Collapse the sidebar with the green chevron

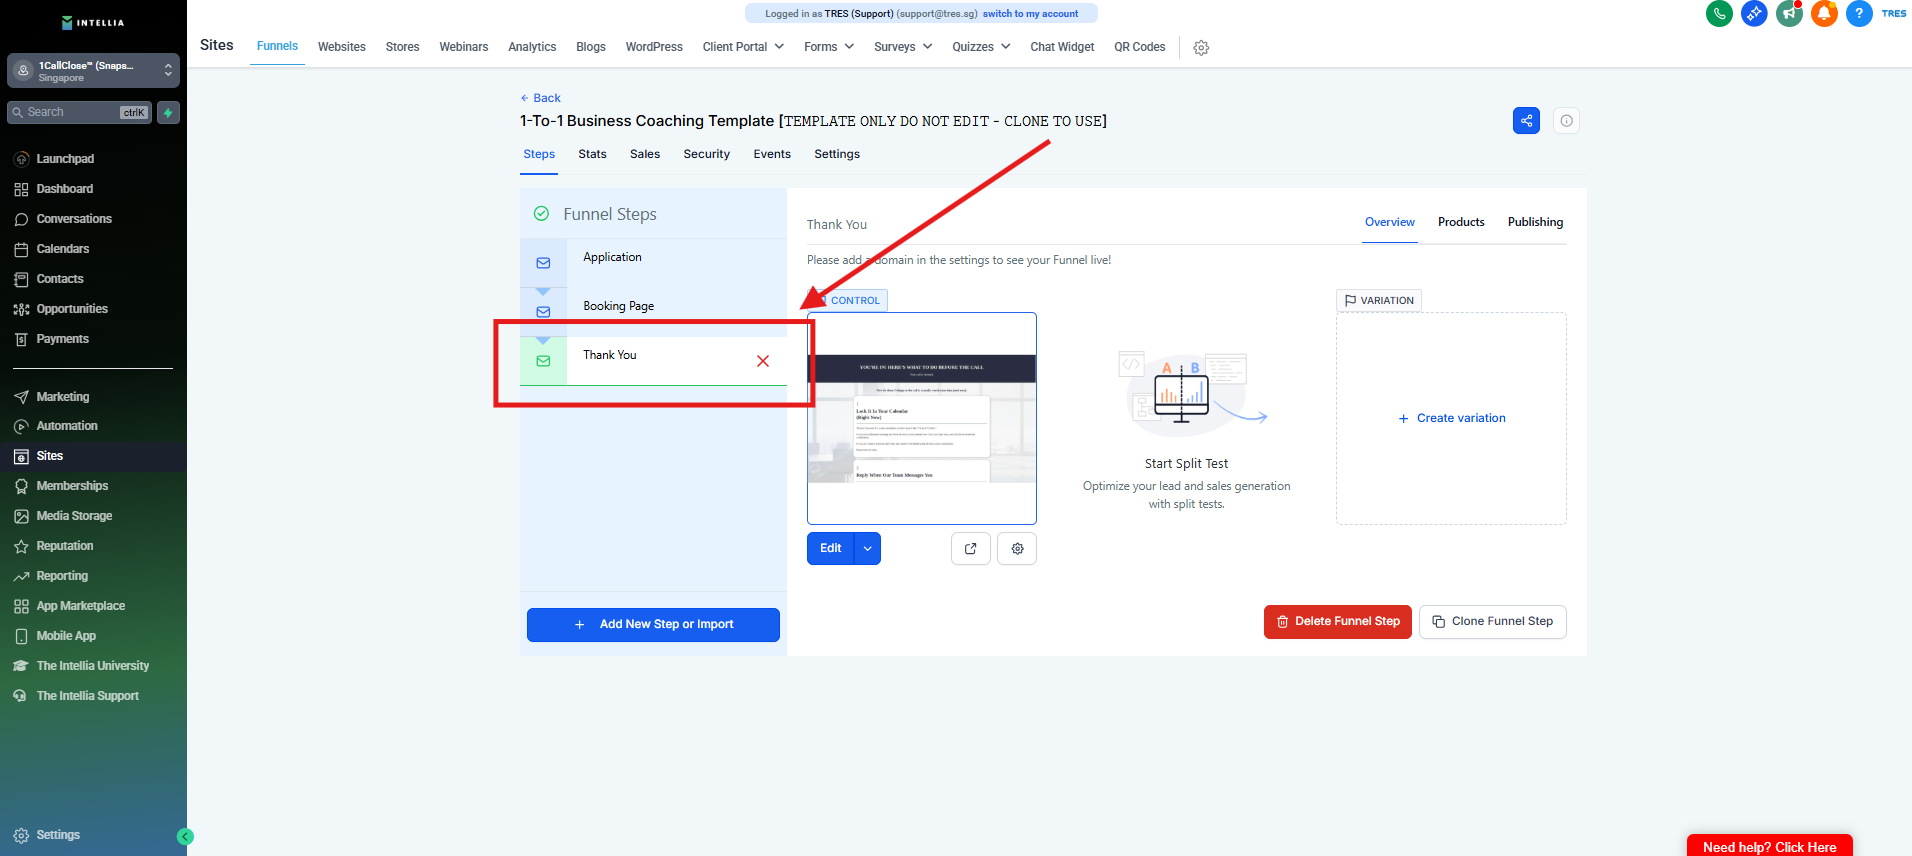click(185, 837)
